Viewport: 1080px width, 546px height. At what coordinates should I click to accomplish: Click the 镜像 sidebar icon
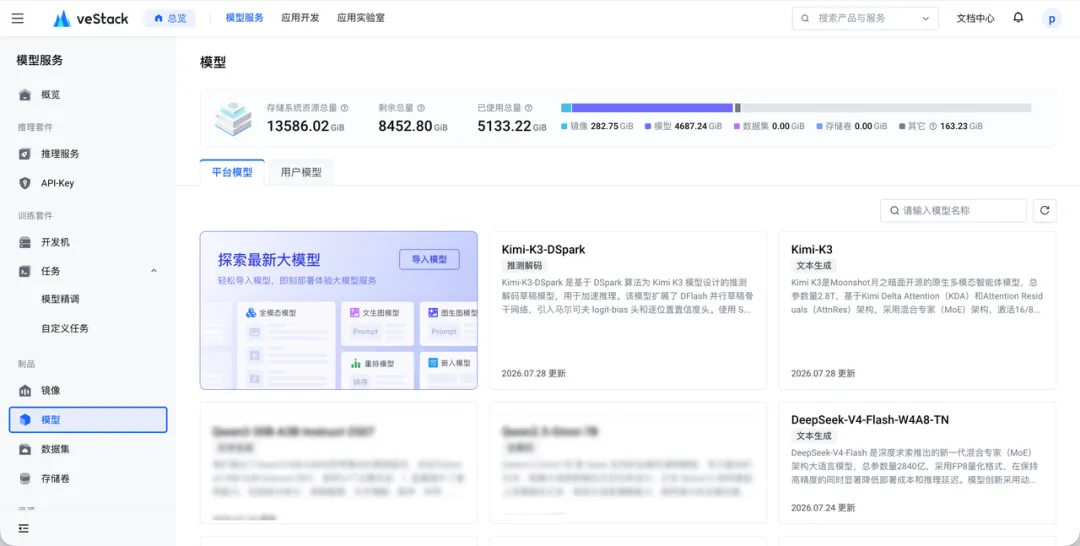pos(25,390)
